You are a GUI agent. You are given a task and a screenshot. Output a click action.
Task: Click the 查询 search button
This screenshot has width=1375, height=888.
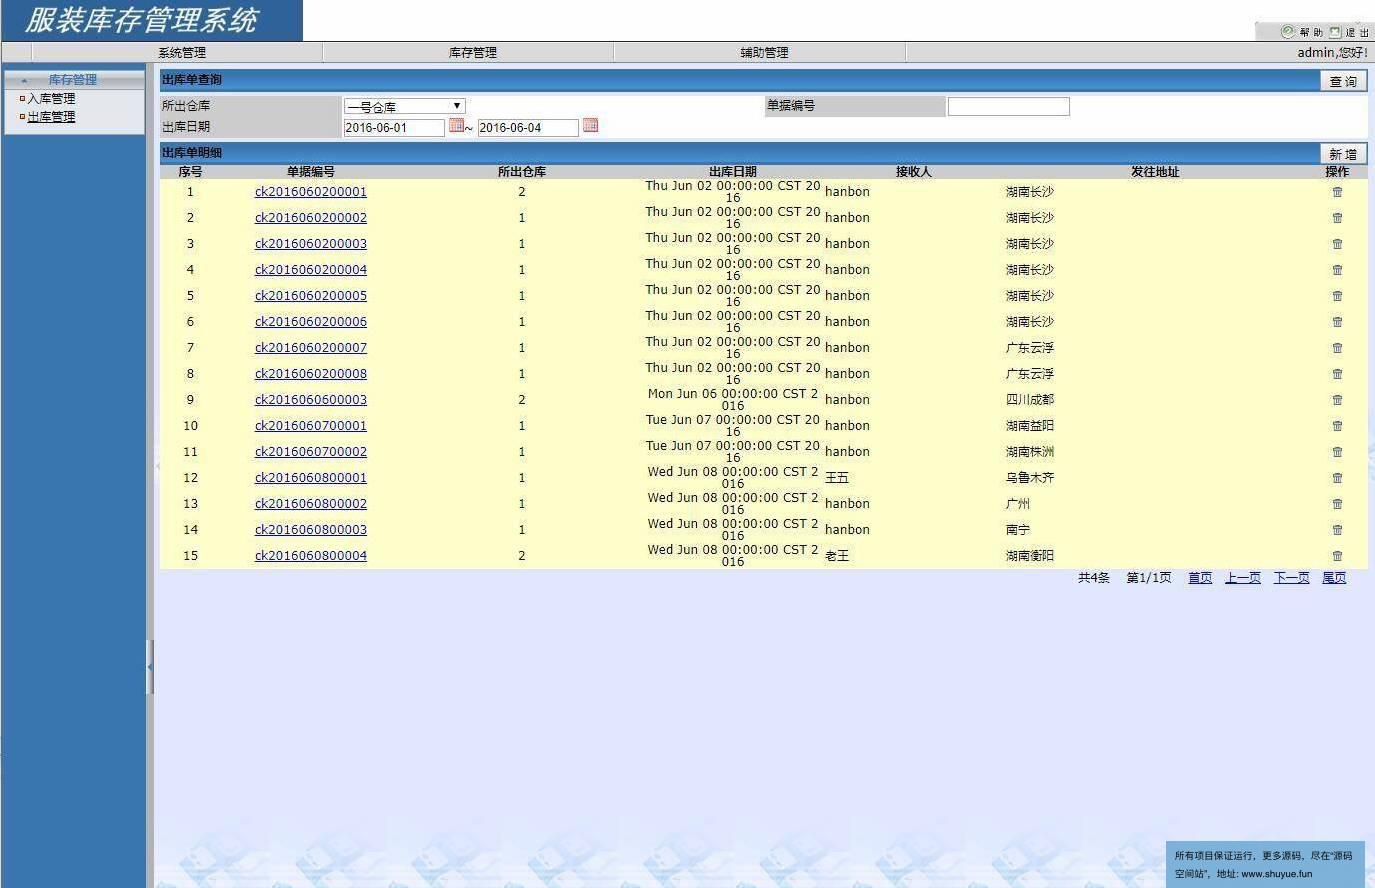[1343, 81]
